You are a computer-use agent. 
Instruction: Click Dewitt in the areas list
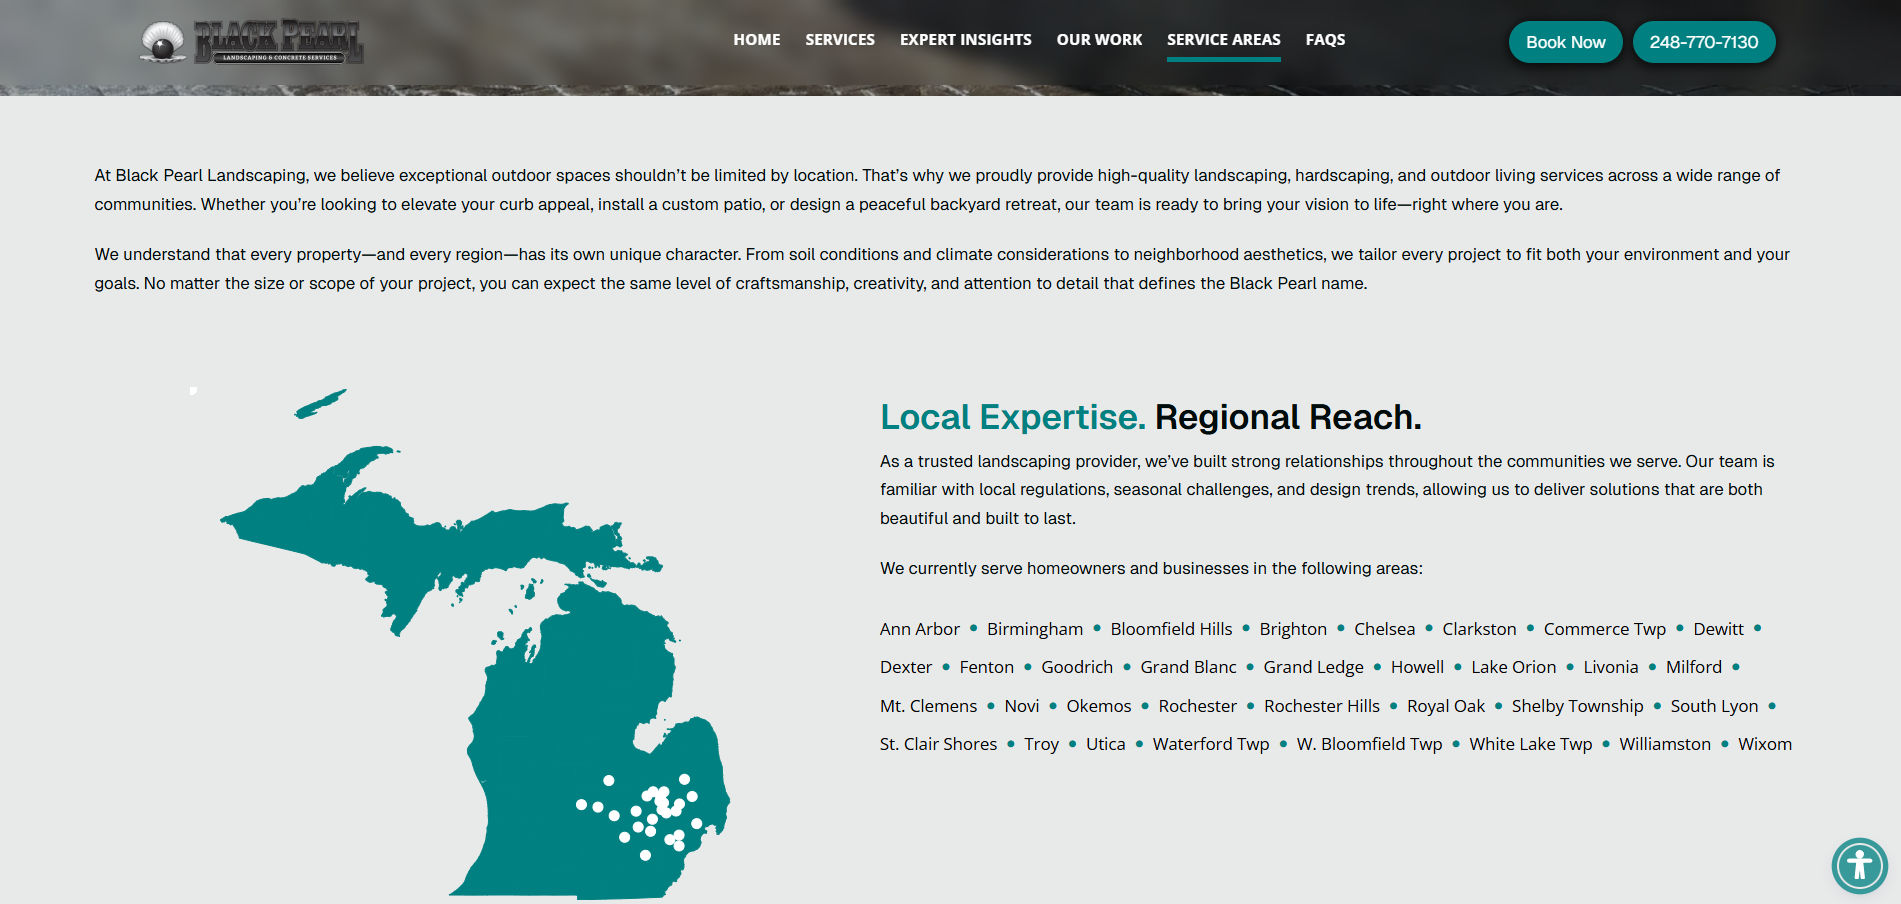[x=1718, y=629]
